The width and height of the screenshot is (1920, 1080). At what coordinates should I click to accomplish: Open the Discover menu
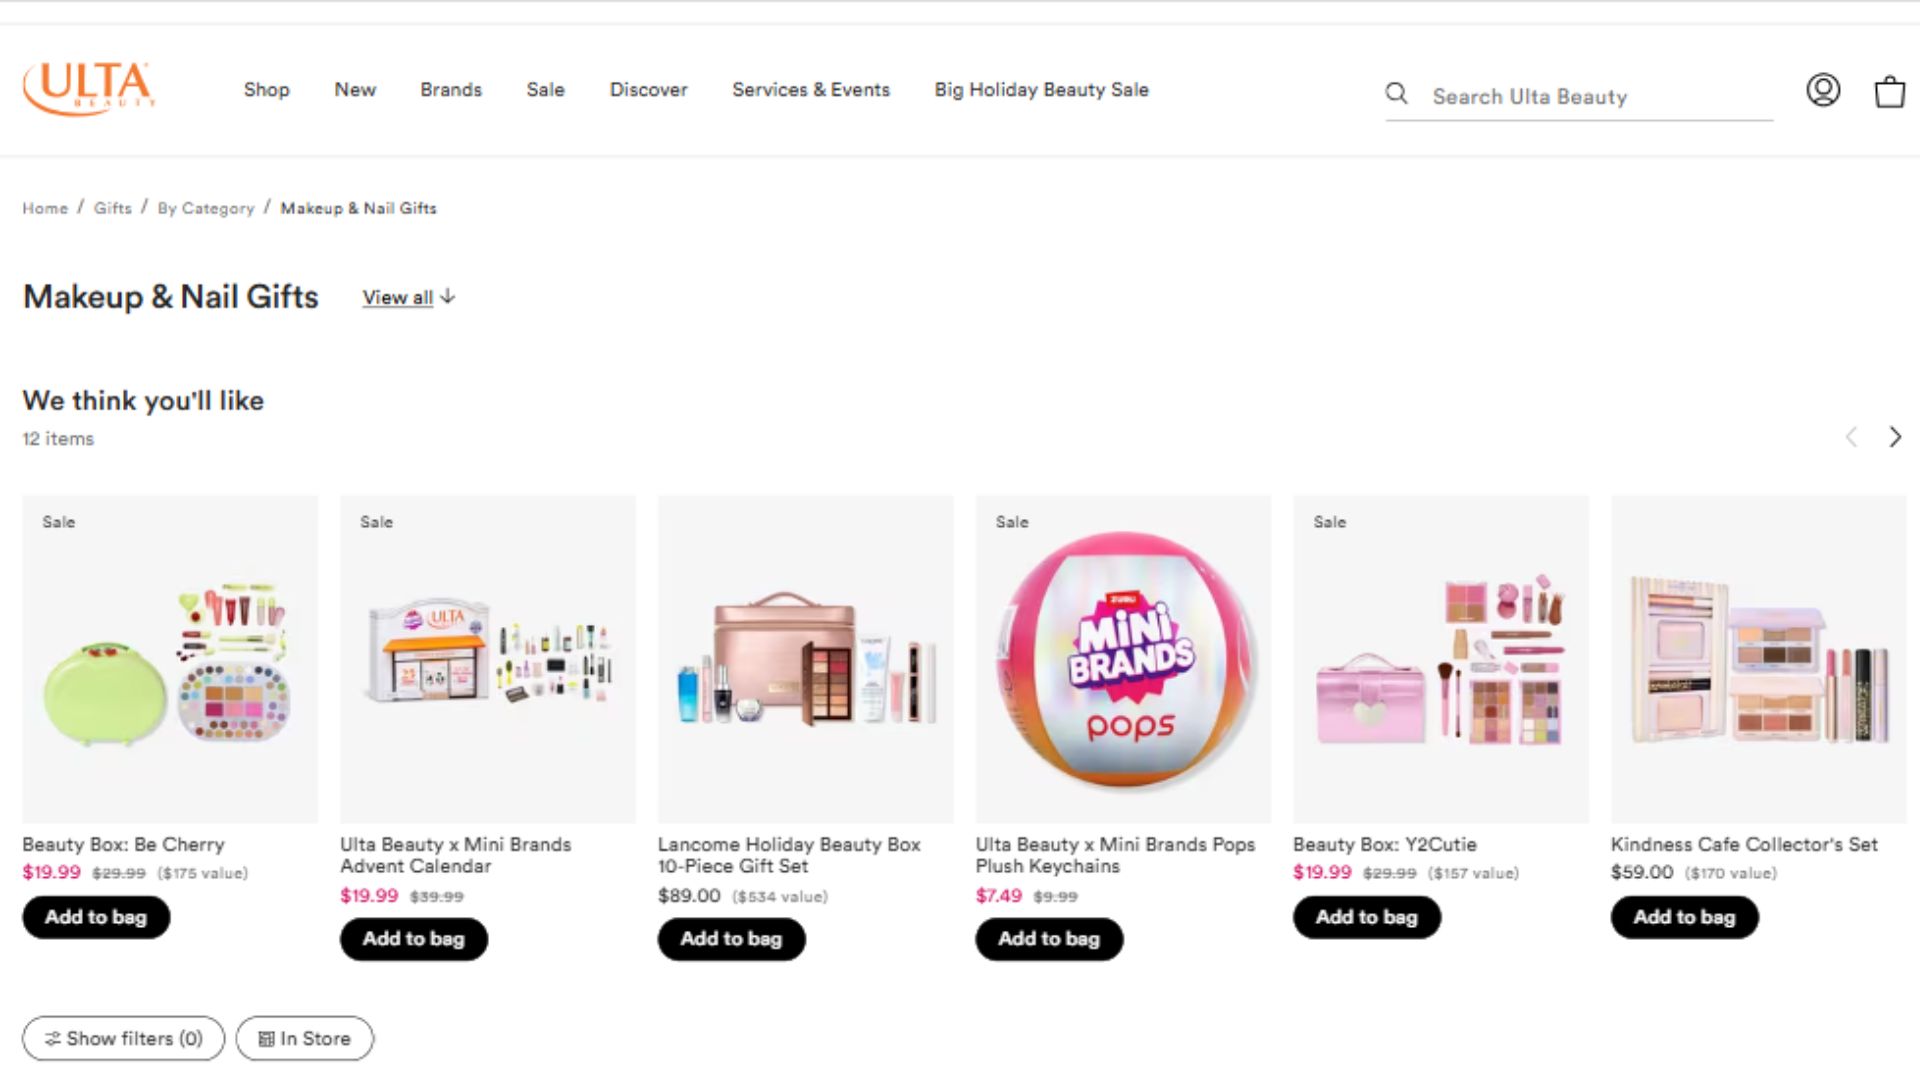point(649,90)
